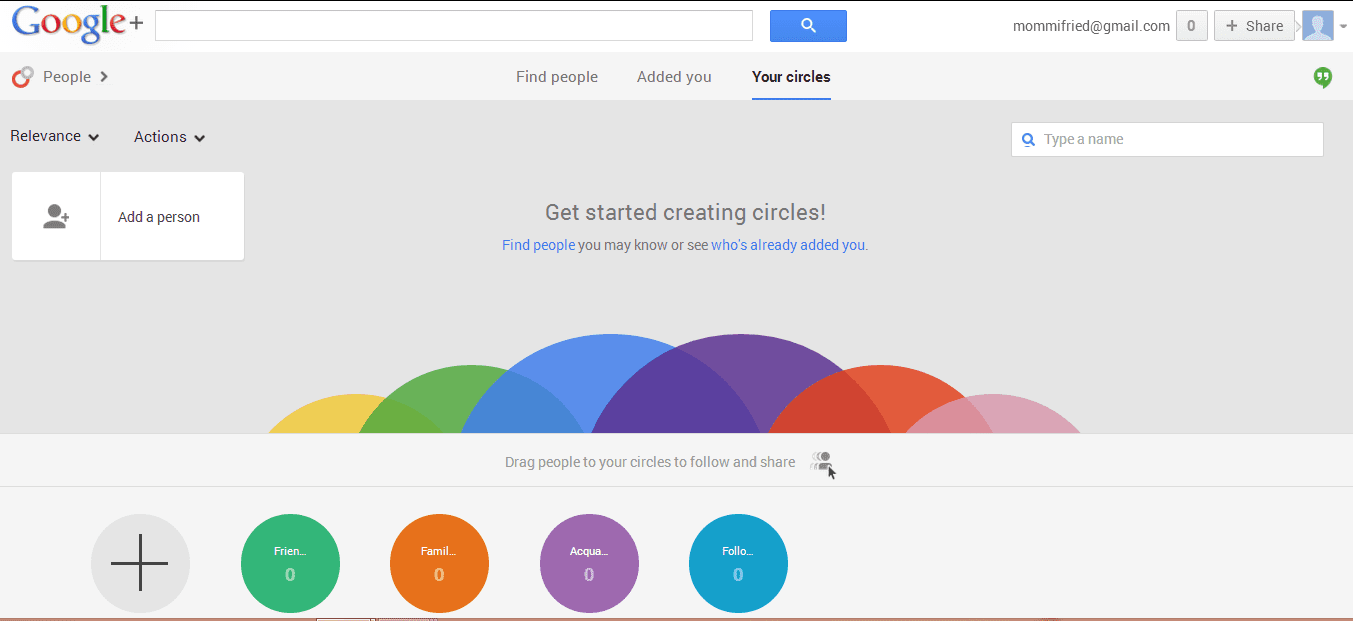The width and height of the screenshot is (1353, 621).
Task: Focus the Type a name field
Action: [1167, 140]
